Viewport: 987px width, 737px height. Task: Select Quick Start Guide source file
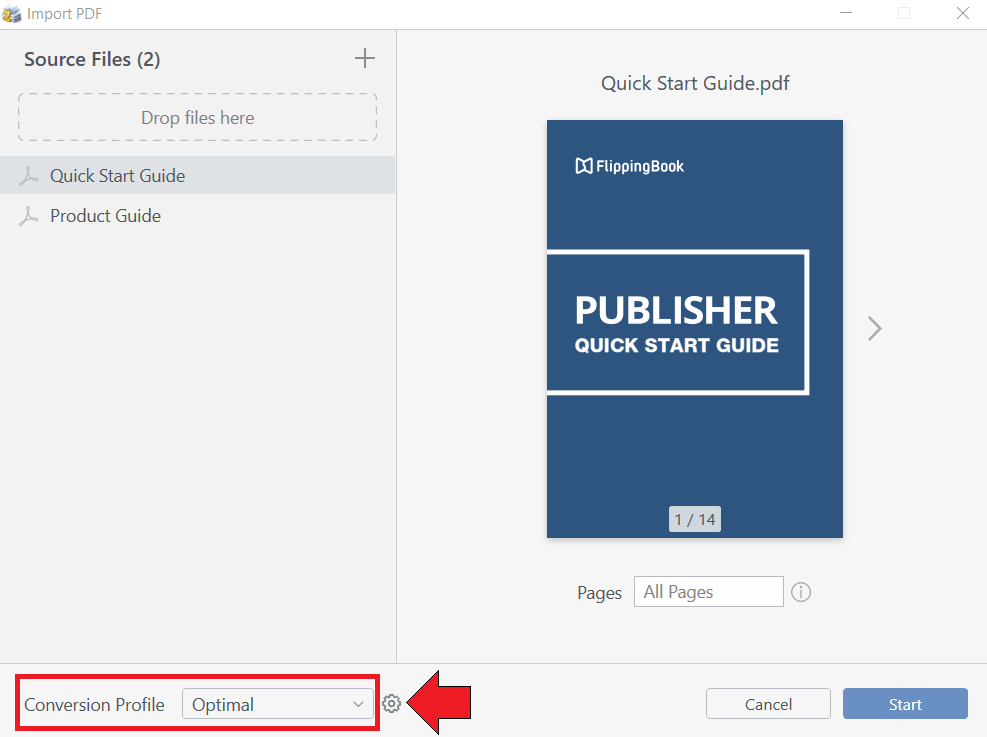coord(198,176)
